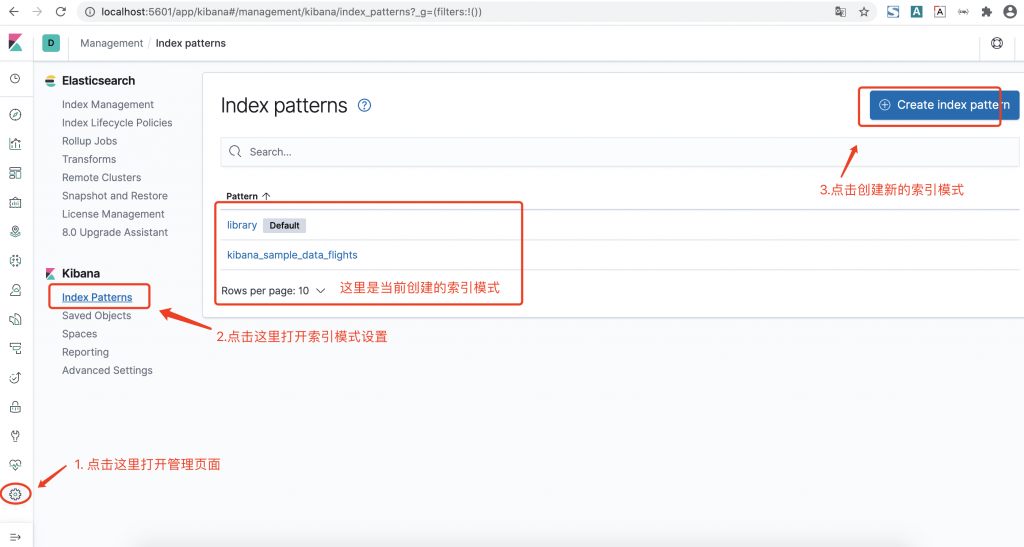Click the Default badge next to library

tap(284, 225)
